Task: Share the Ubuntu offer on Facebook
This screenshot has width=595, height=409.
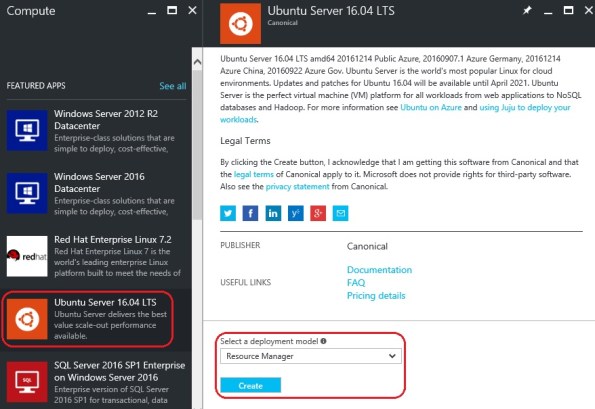Action: coord(250,213)
